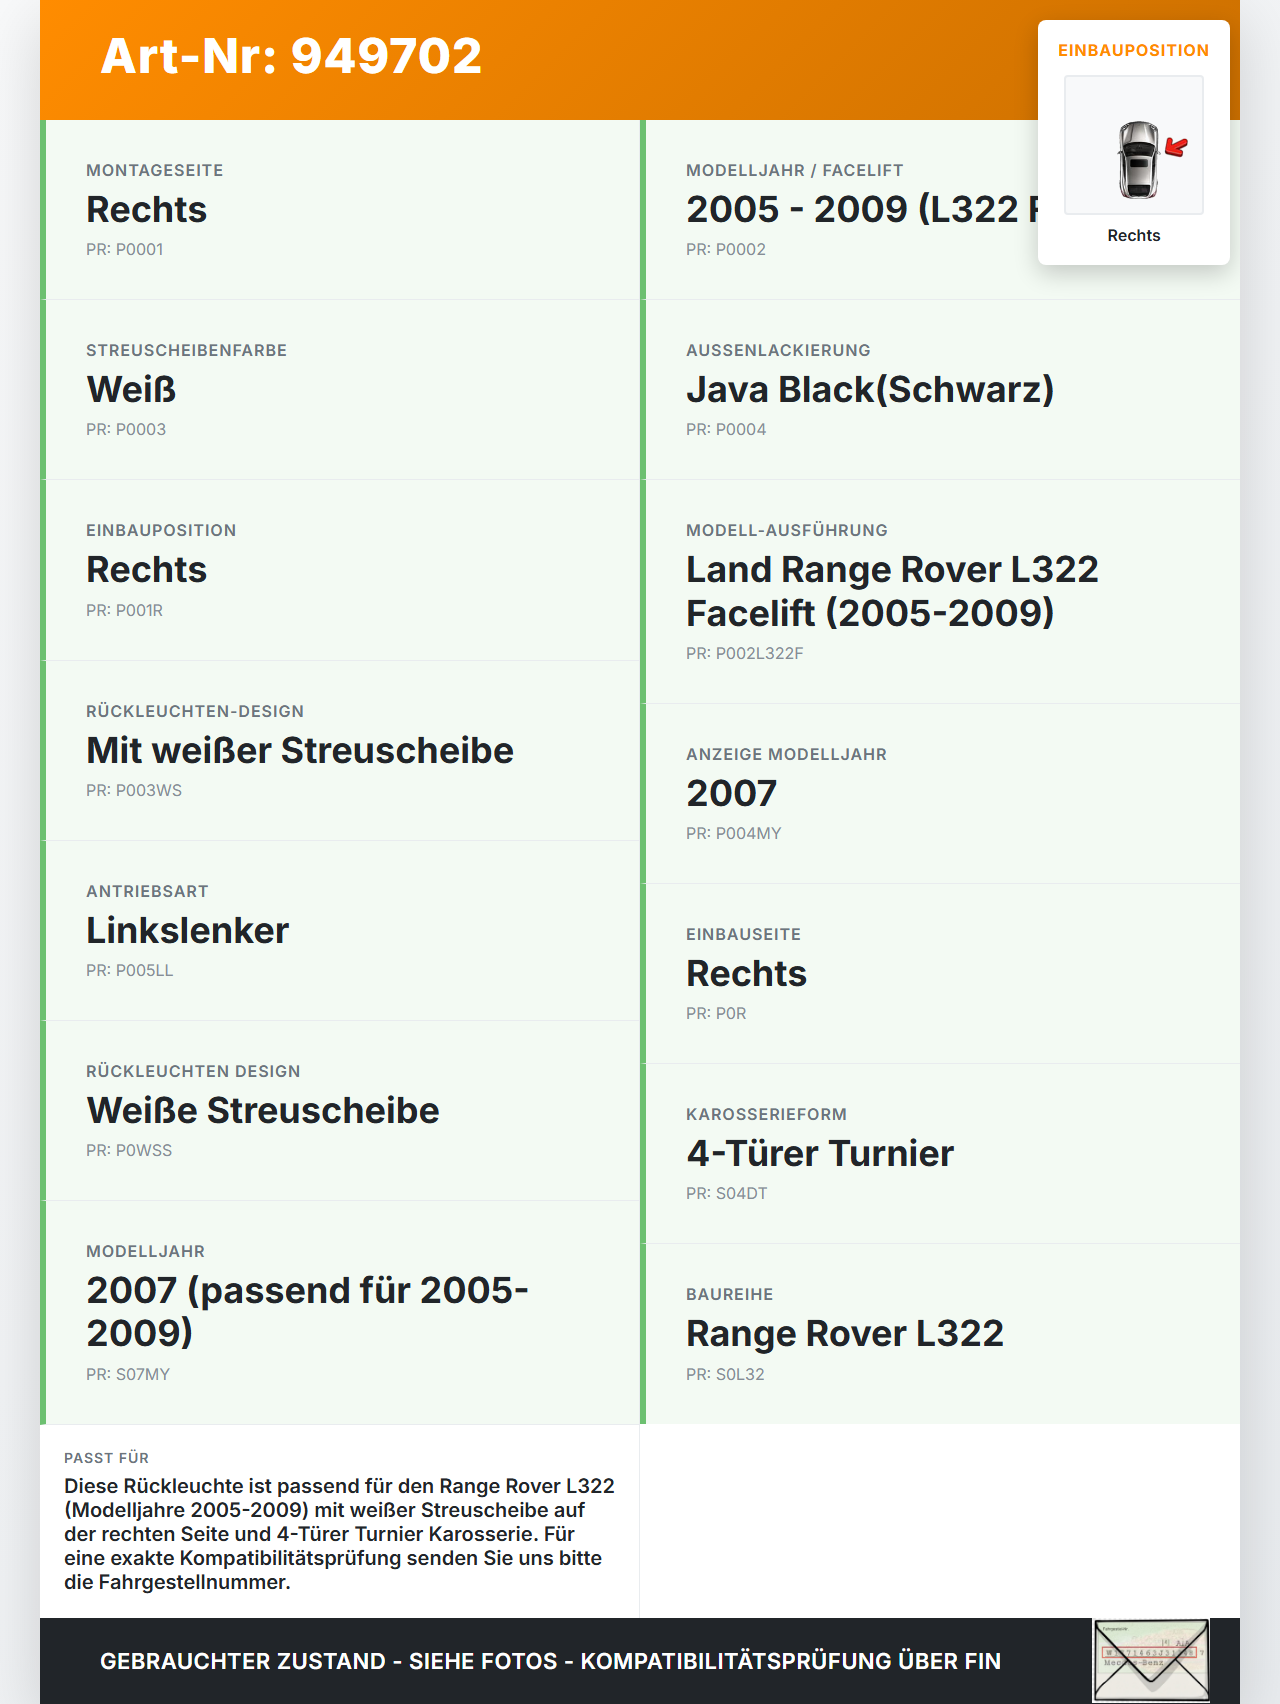Click PR code S0L32

[725, 1374]
